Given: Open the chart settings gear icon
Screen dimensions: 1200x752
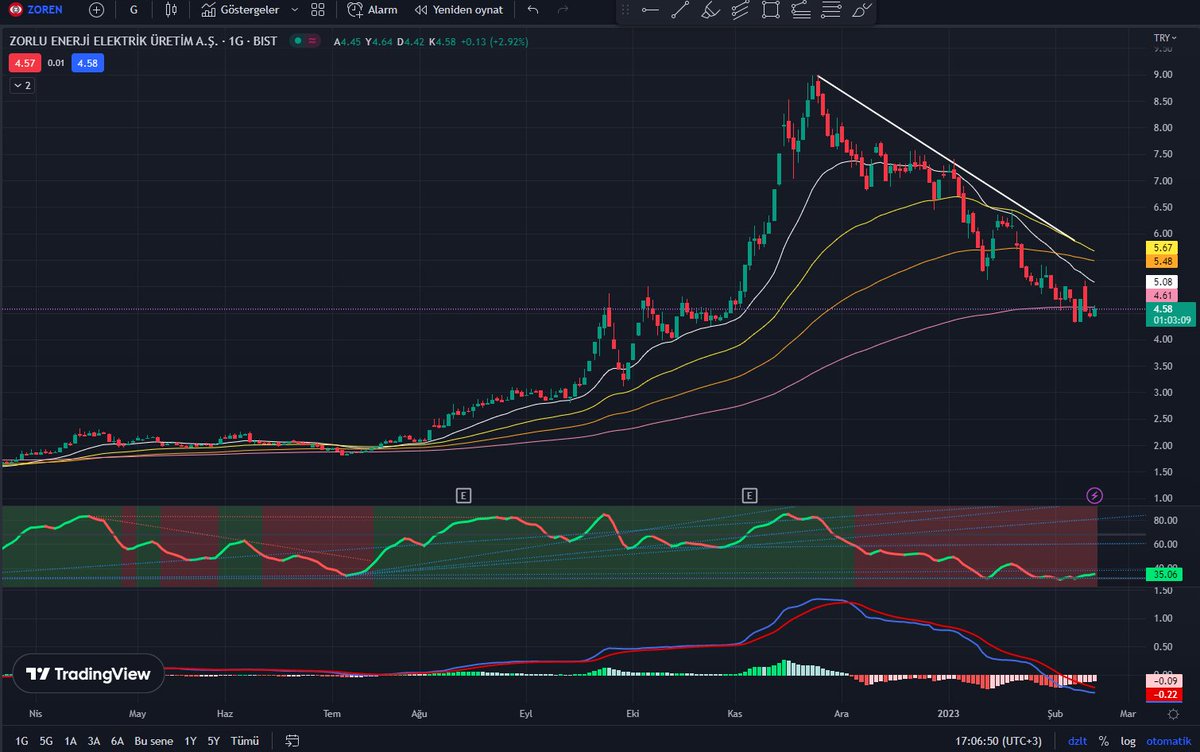Looking at the screenshot, I should [x=1172, y=714].
